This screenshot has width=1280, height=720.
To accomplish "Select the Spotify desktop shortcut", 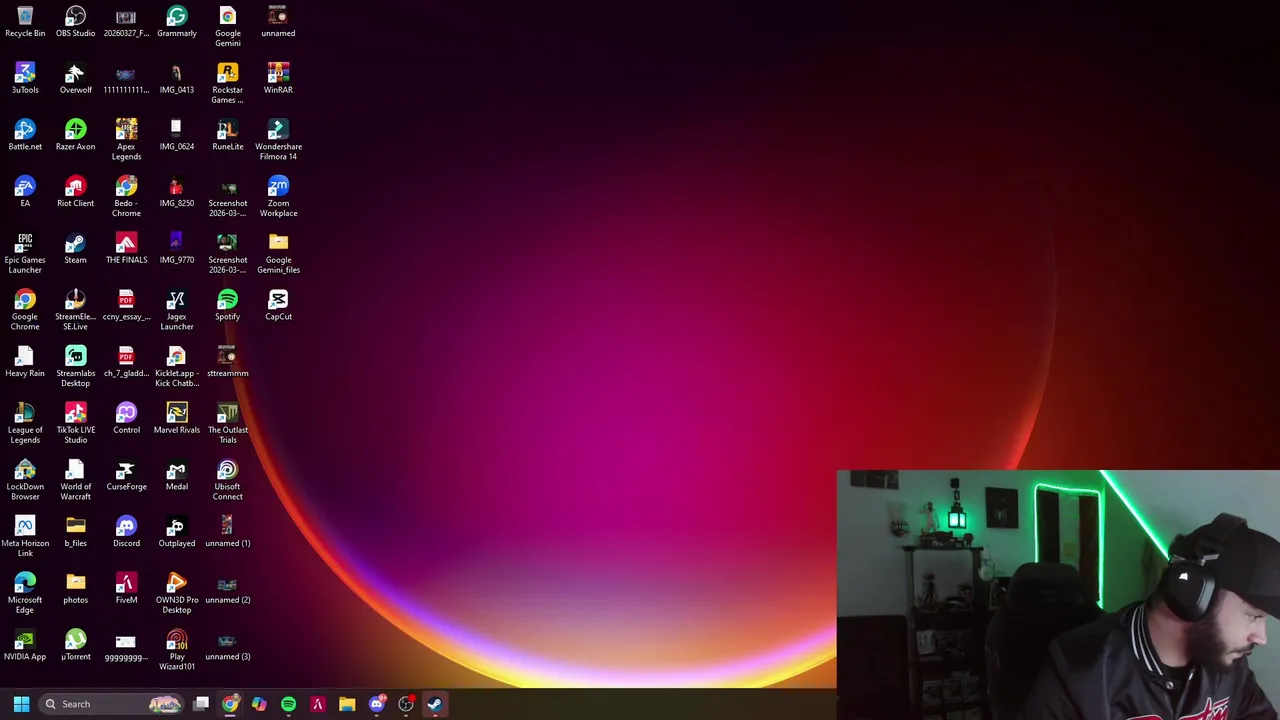I will coord(228,305).
